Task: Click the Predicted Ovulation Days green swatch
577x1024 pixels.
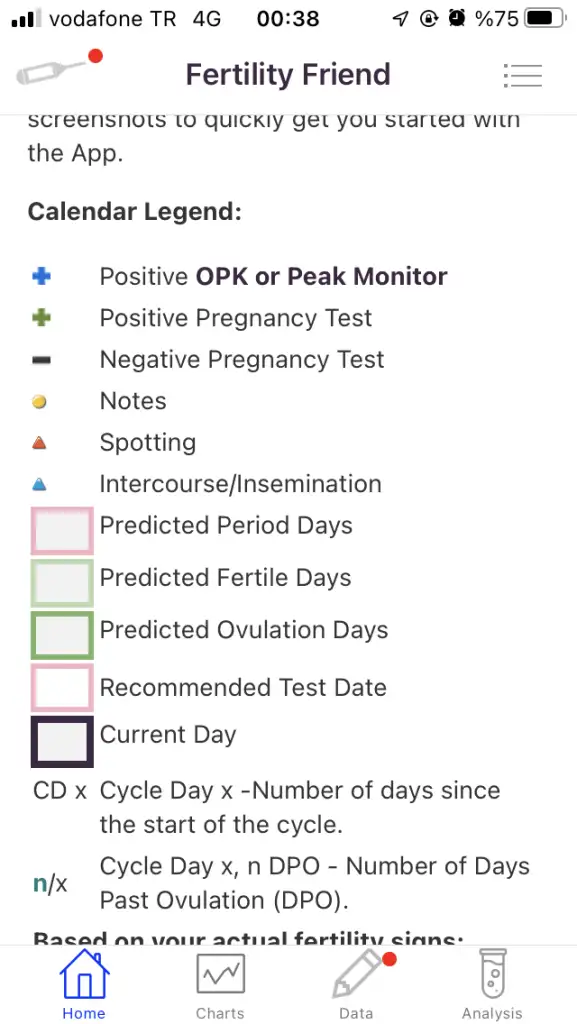Action: coord(62,635)
